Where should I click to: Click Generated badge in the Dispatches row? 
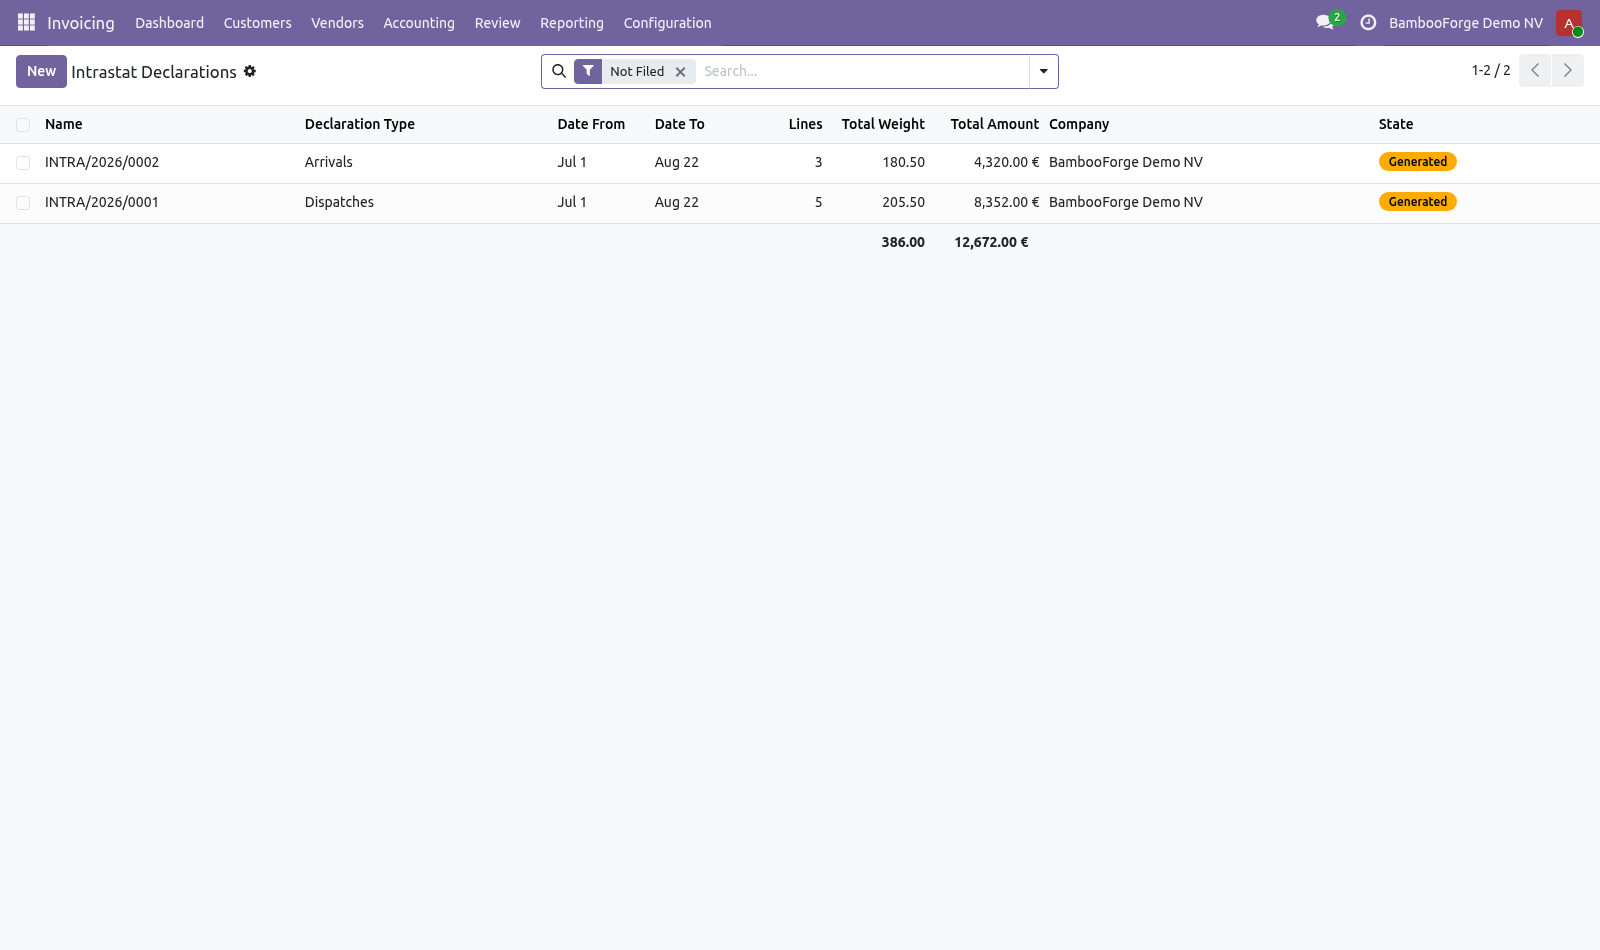coord(1418,202)
